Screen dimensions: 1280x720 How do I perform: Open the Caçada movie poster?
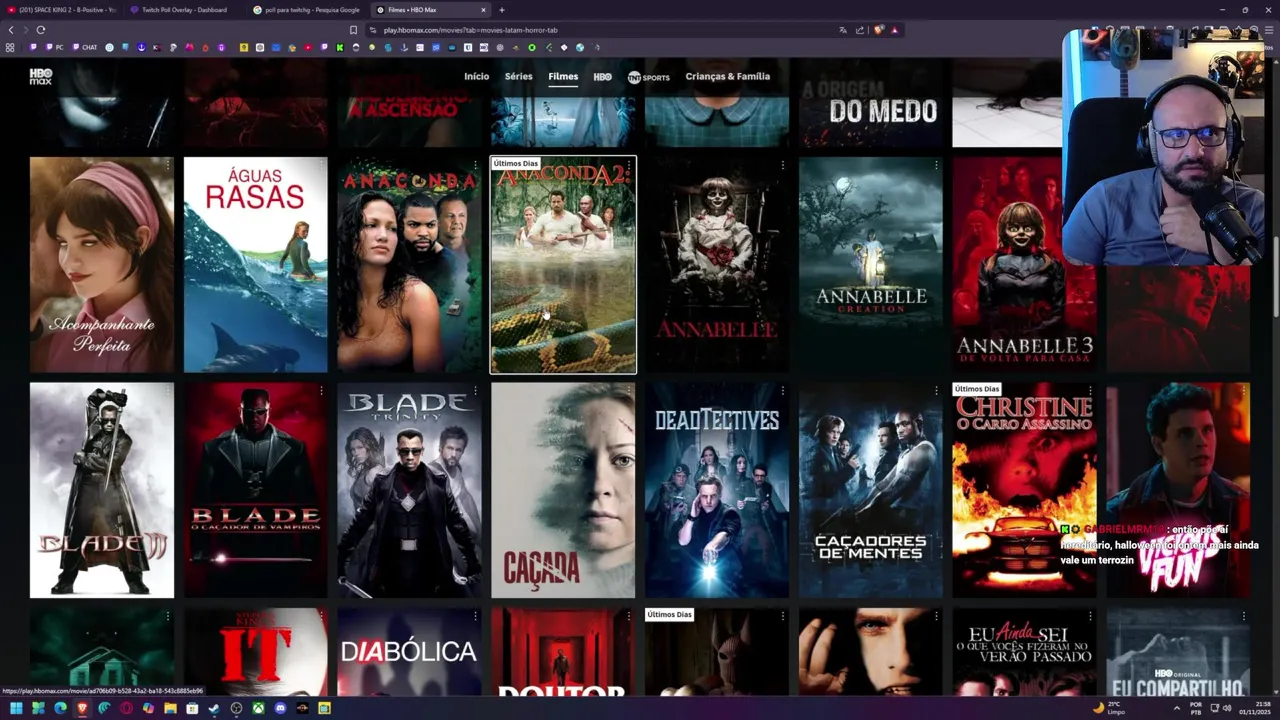pyautogui.click(x=563, y=490)
